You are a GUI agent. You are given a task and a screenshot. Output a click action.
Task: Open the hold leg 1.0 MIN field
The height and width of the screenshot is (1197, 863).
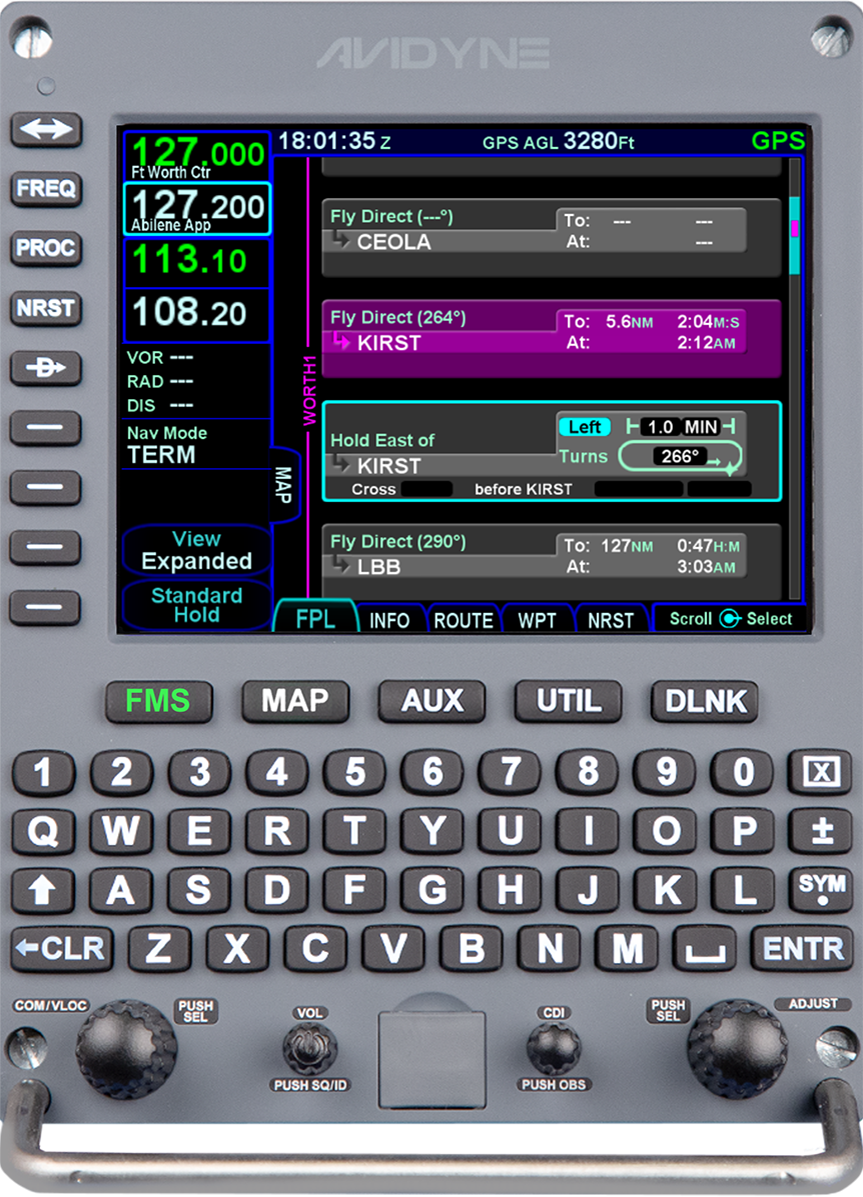coord(680,427)
